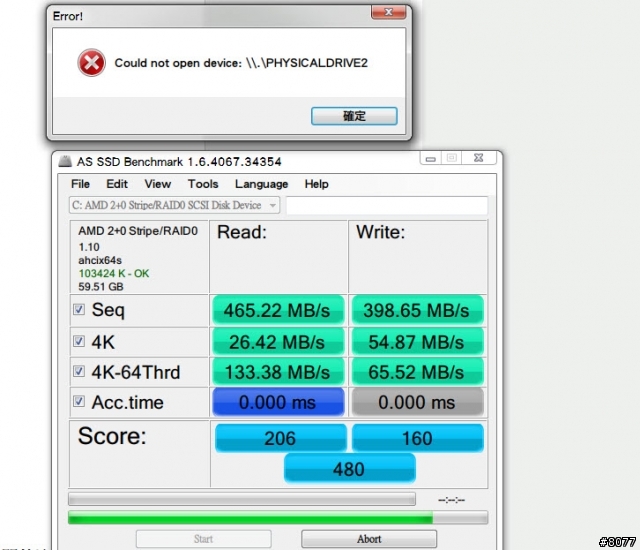Toggle the Acc.time test checkbox

point(79,401)
